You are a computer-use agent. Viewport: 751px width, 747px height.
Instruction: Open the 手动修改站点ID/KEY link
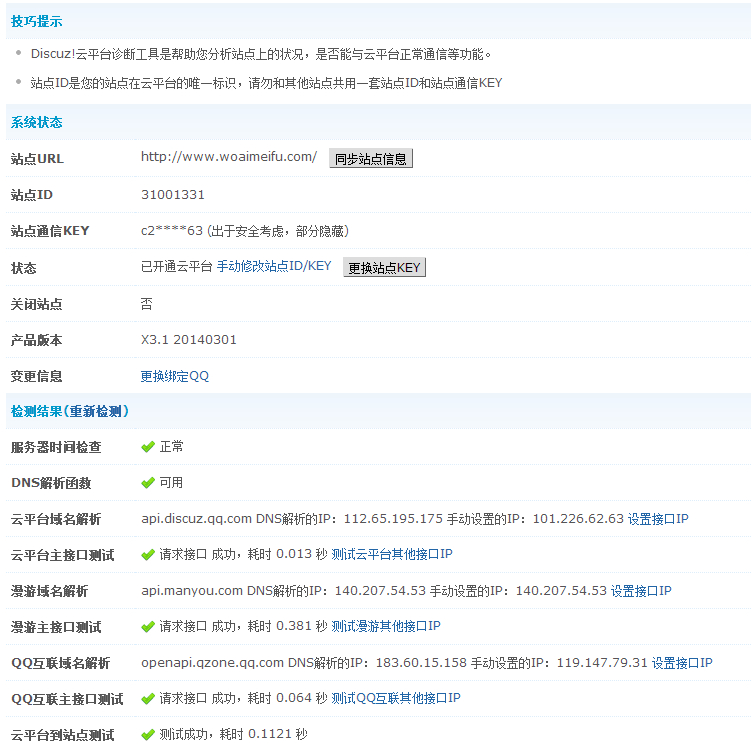point(274,266)
